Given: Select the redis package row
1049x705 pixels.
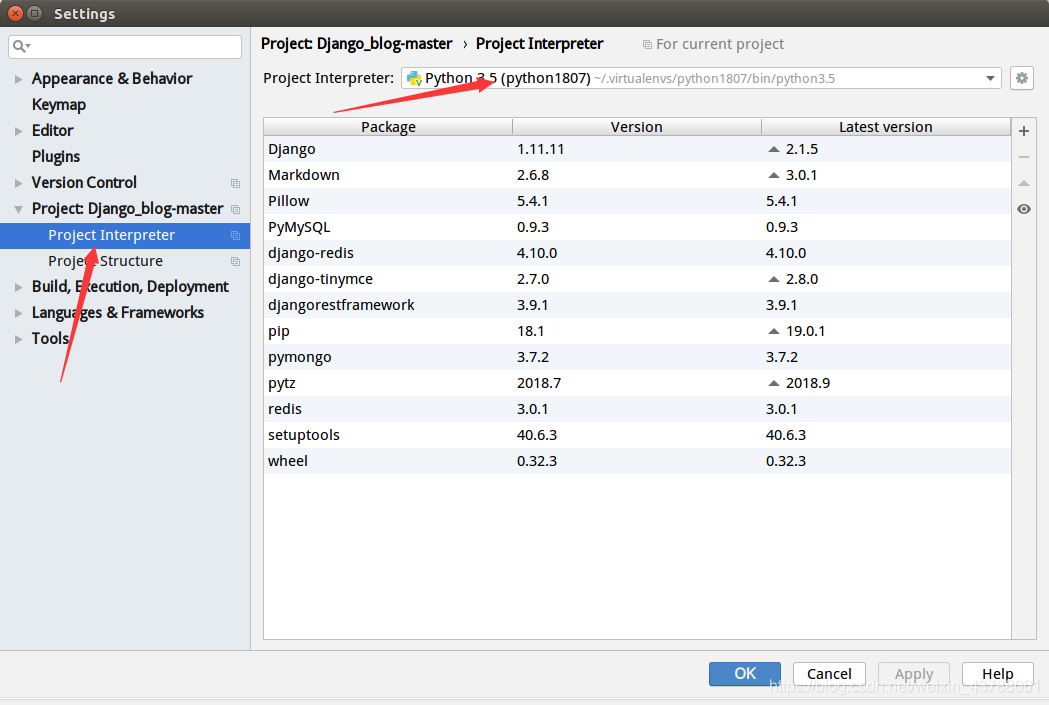Looking at the screenshot, I should 637,409.
